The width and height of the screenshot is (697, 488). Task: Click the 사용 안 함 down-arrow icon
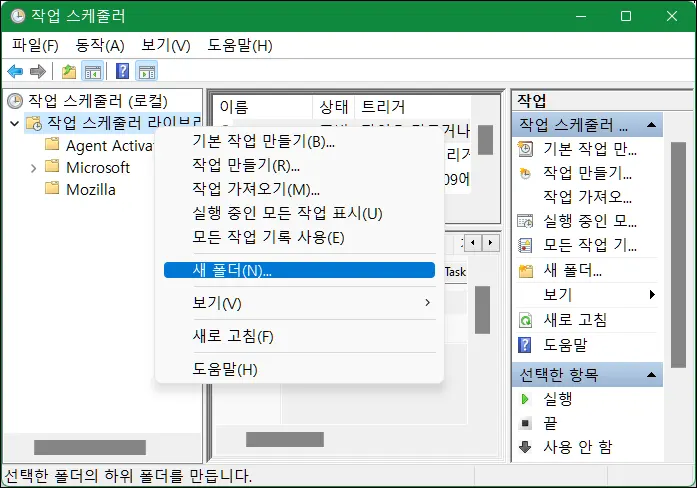click(x=525, y=447)
